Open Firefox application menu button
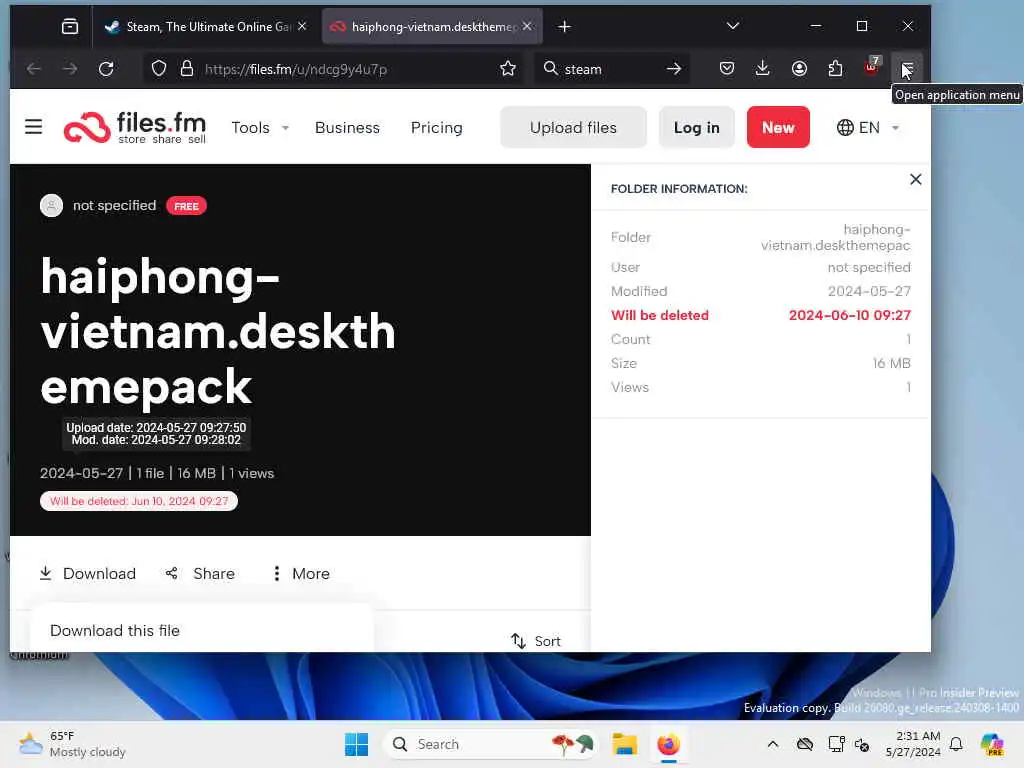 [x=906, y=69]
